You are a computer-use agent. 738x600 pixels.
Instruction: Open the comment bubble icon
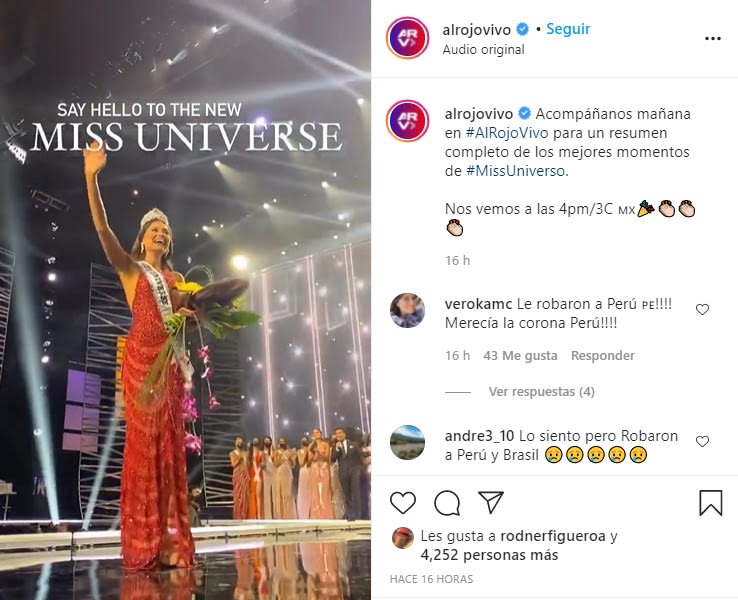tap(447, 503)
